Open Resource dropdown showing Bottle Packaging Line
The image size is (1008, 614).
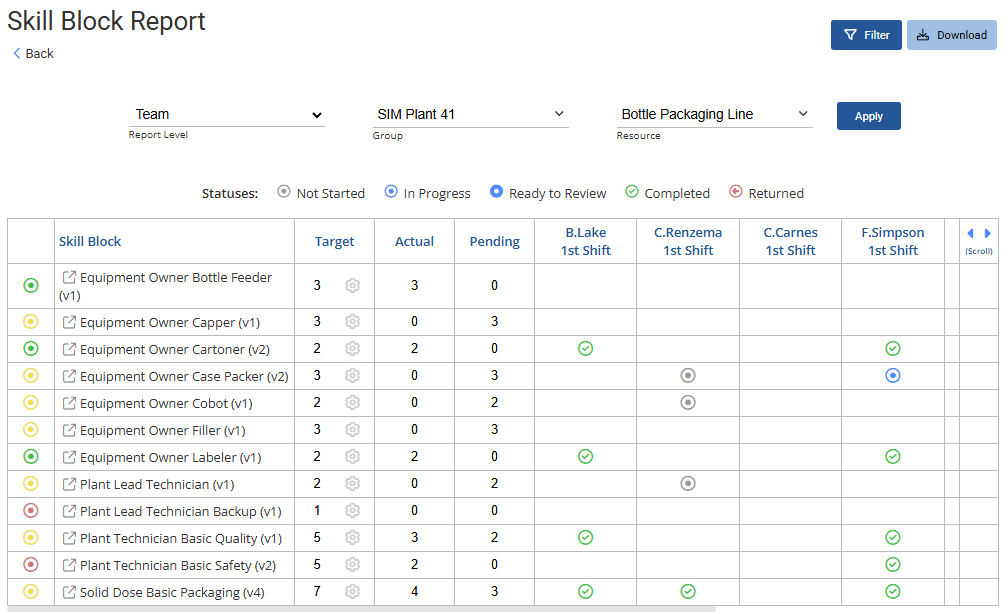[x=714, y=115]
